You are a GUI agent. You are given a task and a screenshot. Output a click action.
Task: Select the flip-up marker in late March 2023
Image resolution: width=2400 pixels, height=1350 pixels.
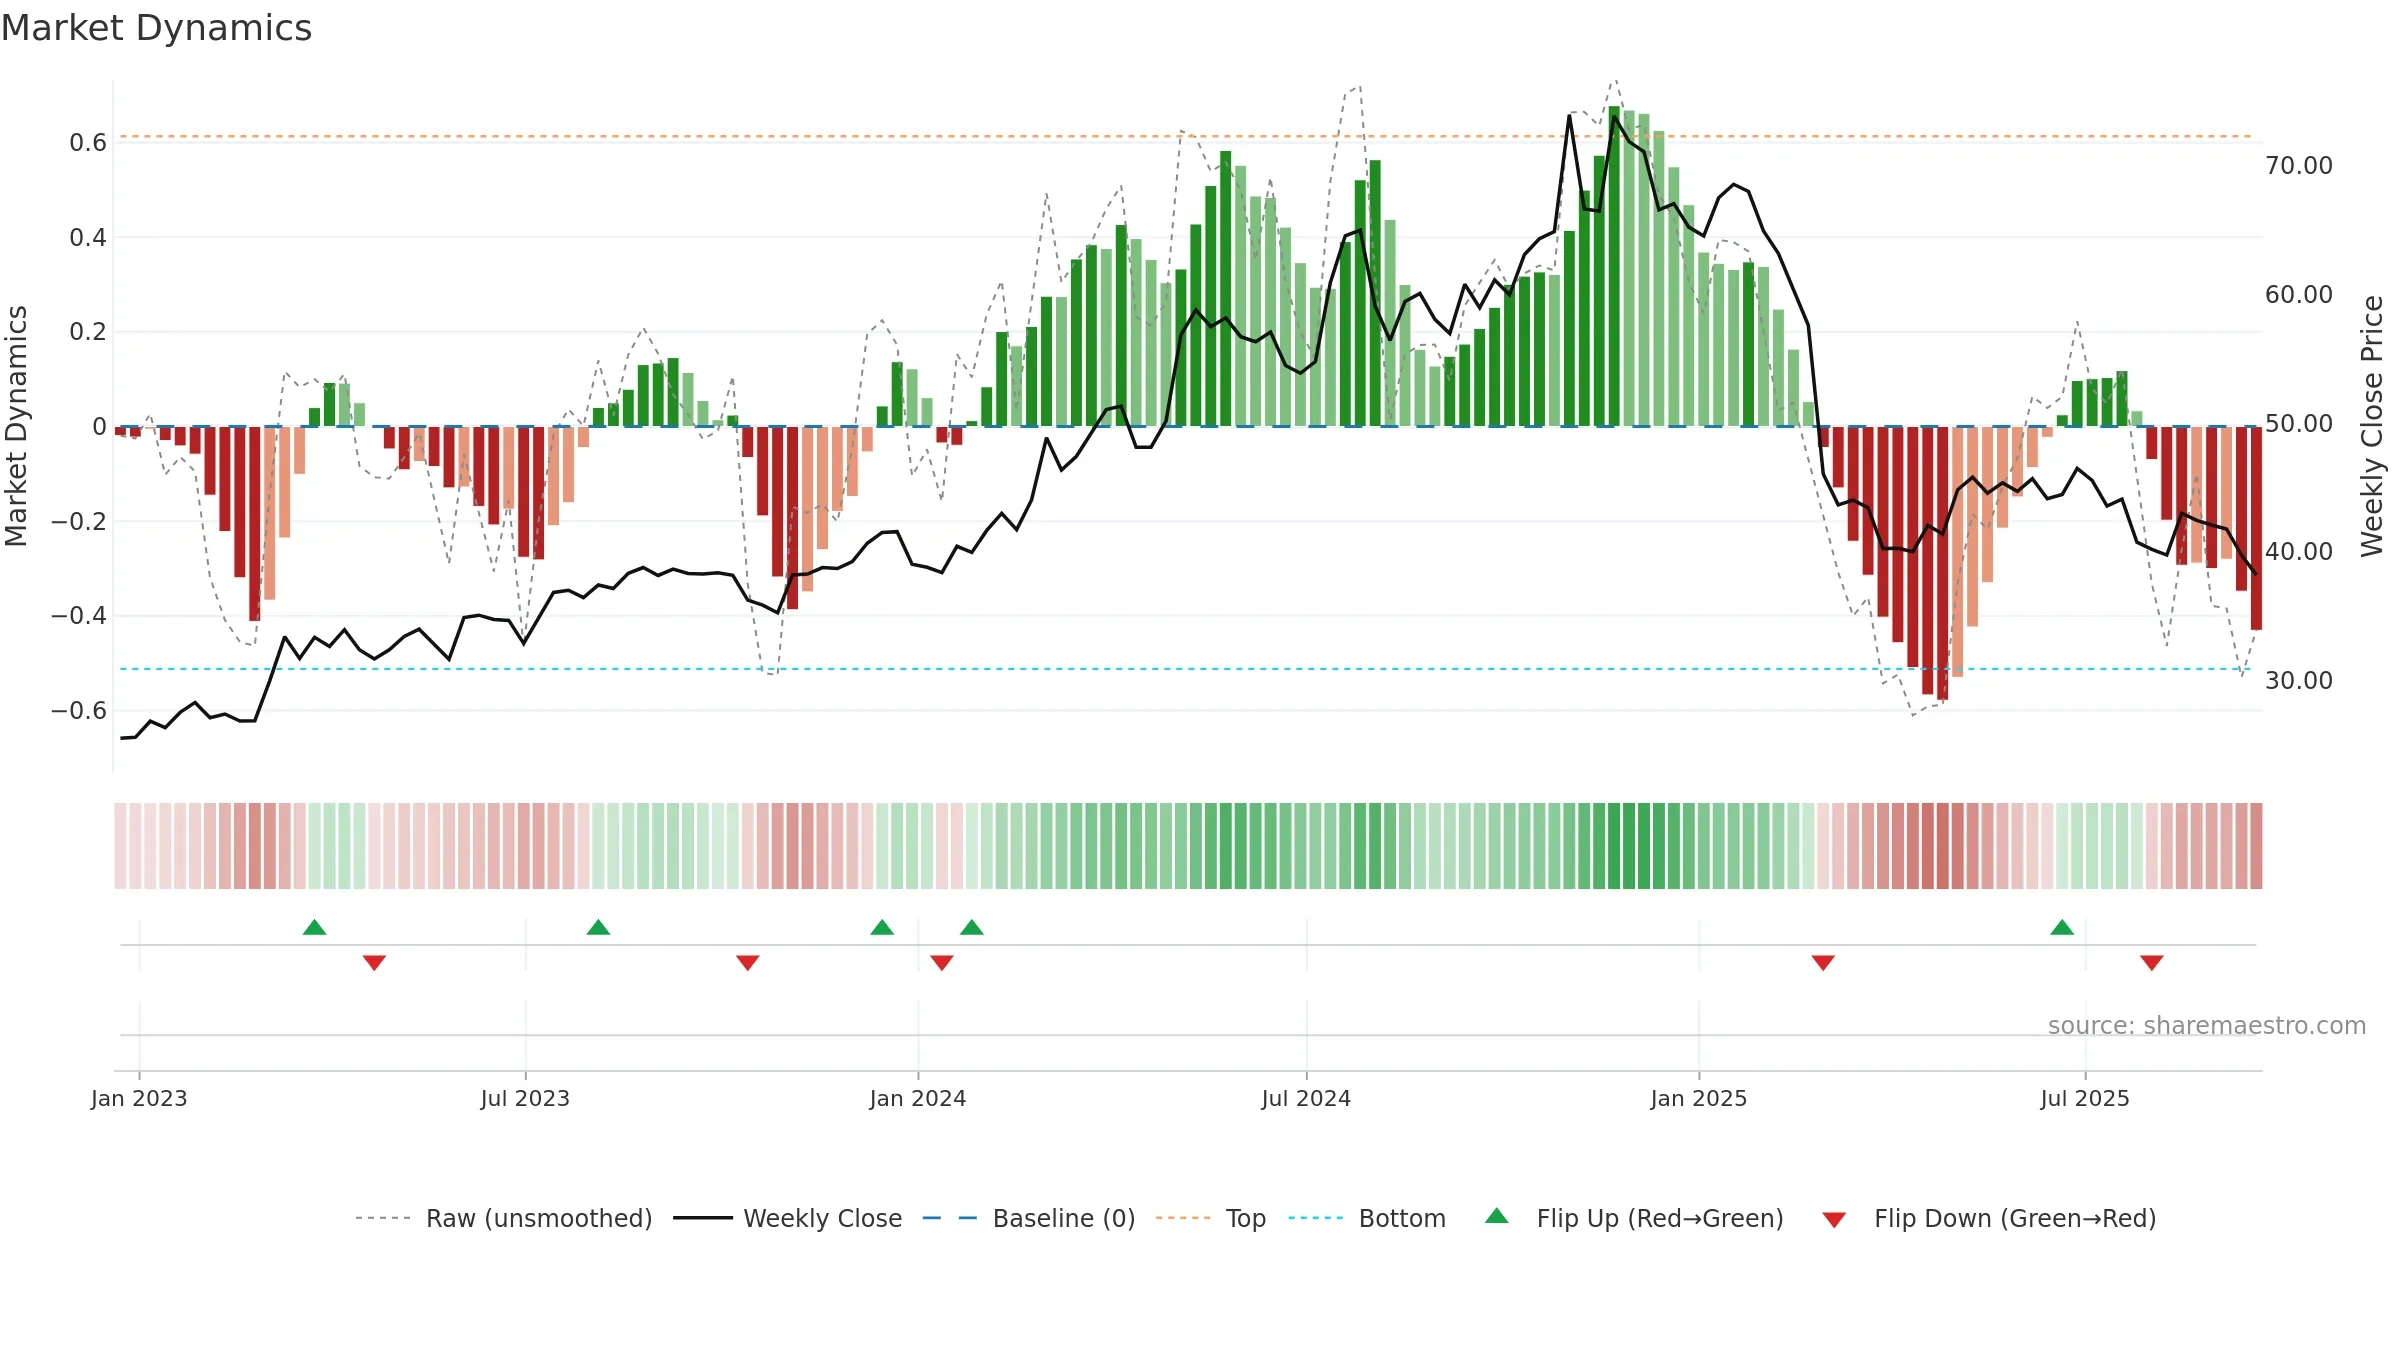point(314,927)
